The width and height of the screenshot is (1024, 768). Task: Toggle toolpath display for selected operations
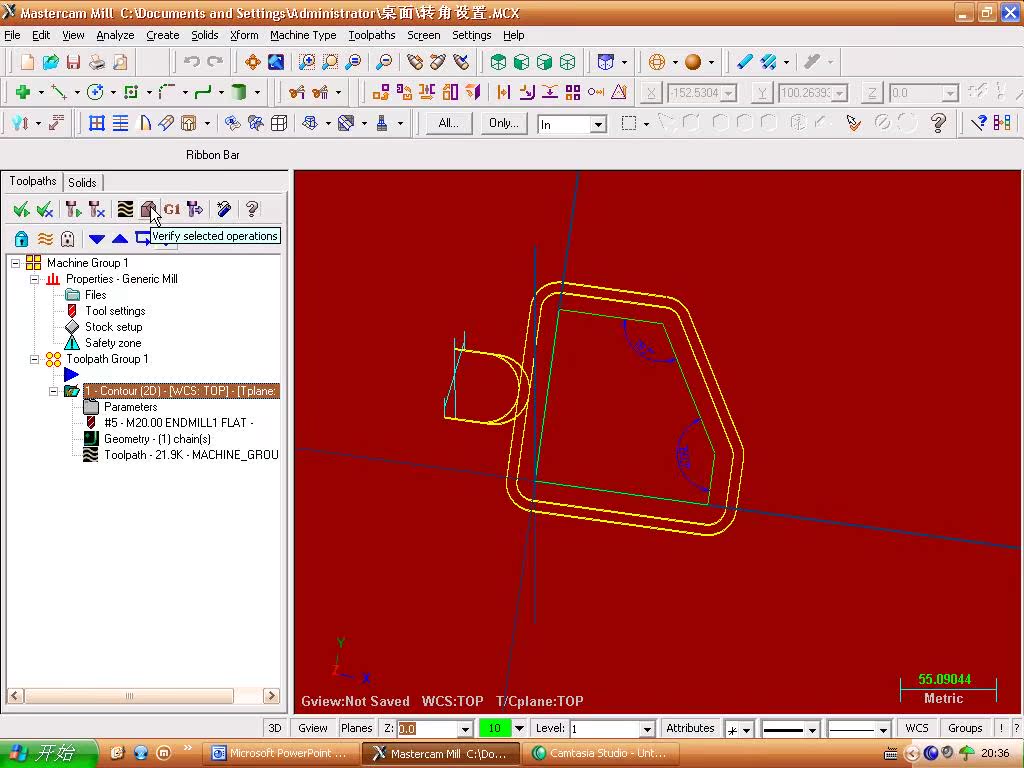pyautogui.click(x=45, y=238)
